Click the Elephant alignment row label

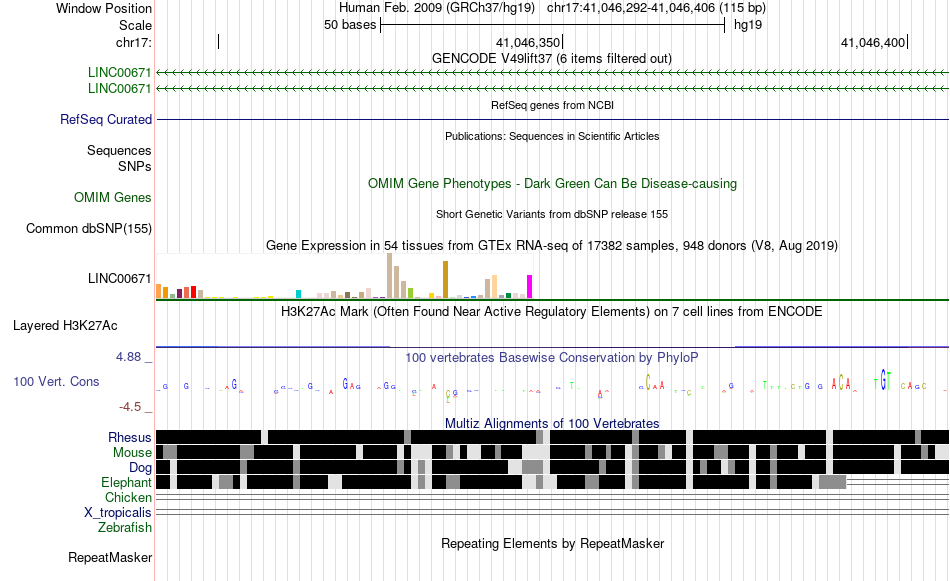(x=126, y=482)
